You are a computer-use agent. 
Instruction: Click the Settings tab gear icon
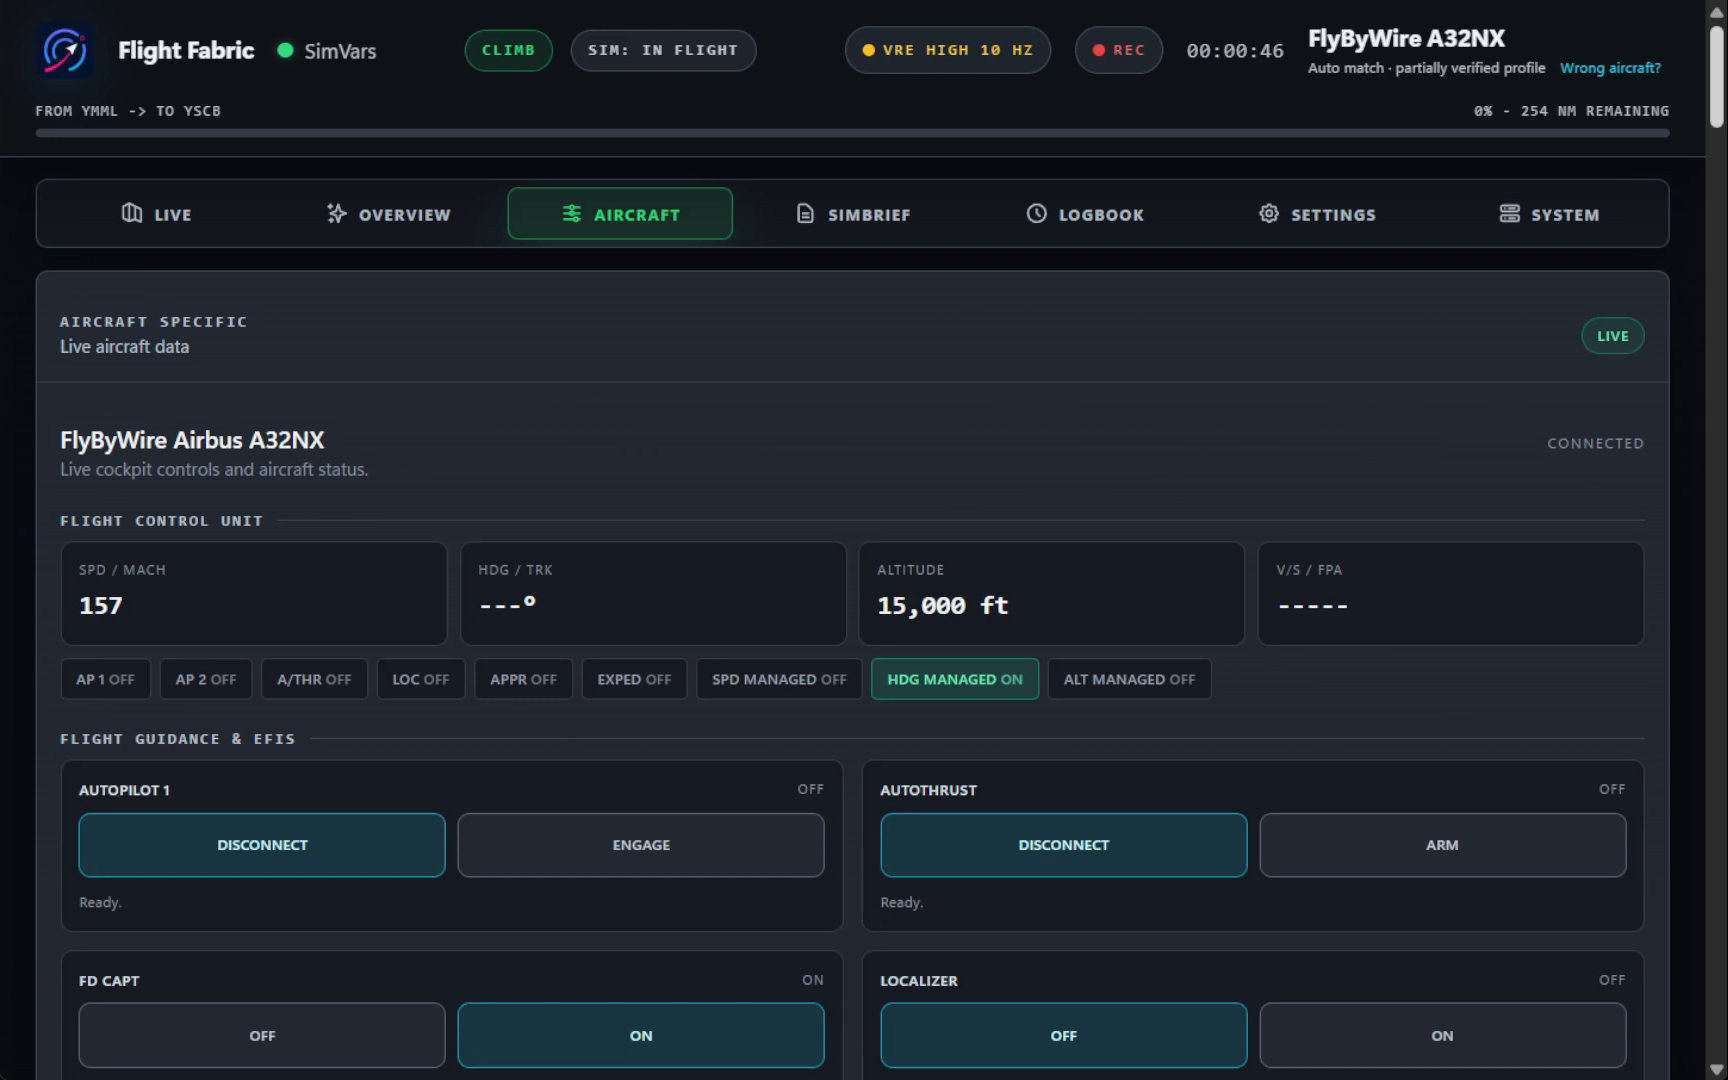tap(1269, 213)
